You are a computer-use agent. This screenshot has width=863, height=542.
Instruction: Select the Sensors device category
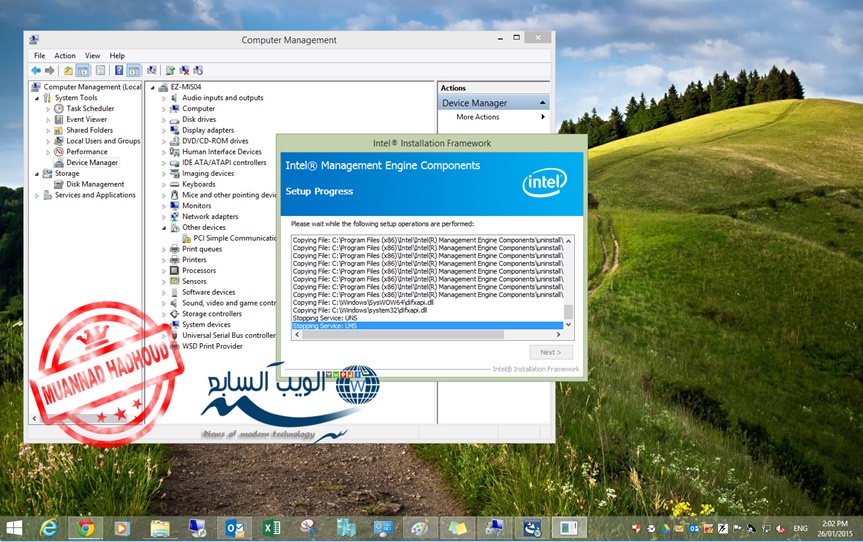tap(194, 281)
